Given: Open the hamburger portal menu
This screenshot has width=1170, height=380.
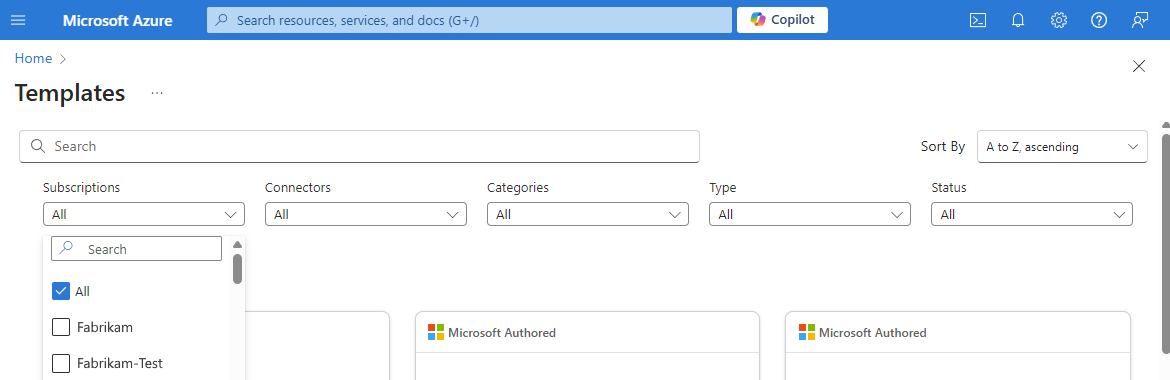Looking at the screenshot, I should pos(18,20).
